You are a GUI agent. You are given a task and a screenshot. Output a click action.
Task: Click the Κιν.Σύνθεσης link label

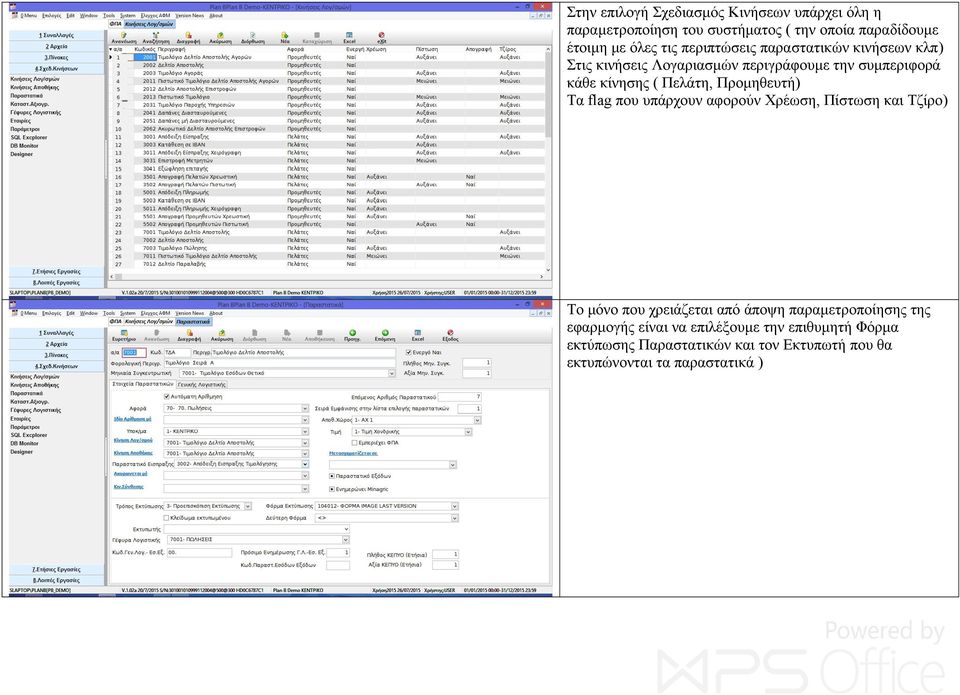[x=129, y=486]
